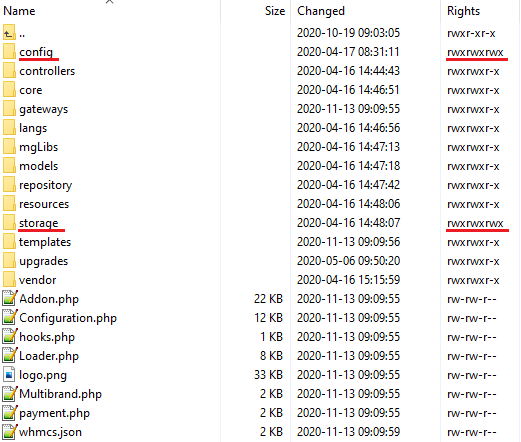Screen dimensions: 521x442
Task: Select the controllers folder icon
Action: (9, 71)
